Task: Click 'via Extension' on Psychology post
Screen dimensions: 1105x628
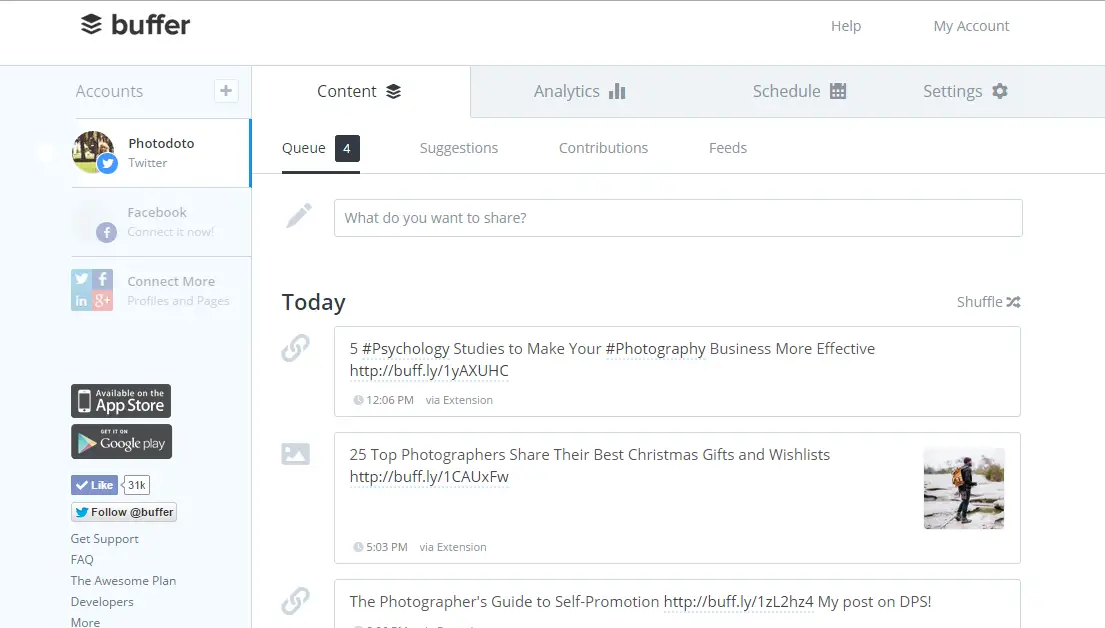Action: [459, 400]
